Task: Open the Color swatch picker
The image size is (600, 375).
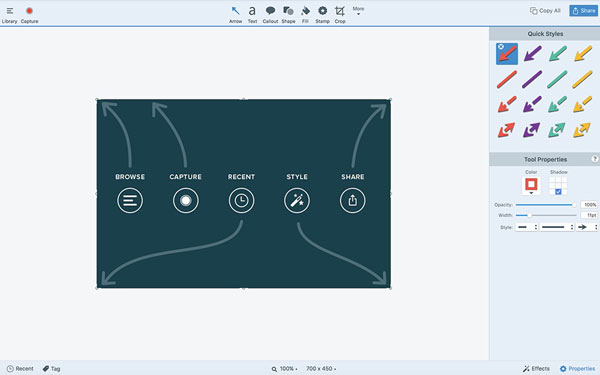Action: coord(531,186)
